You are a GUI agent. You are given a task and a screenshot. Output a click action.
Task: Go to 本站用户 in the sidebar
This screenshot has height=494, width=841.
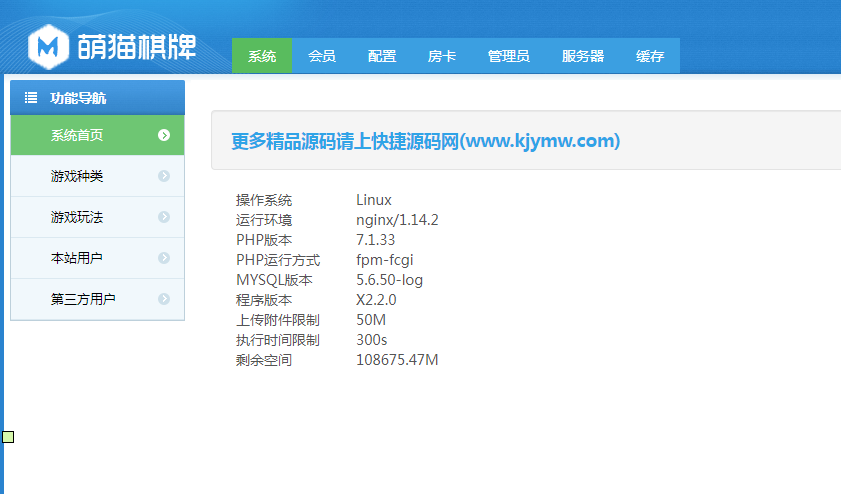[x=77, y=258]
